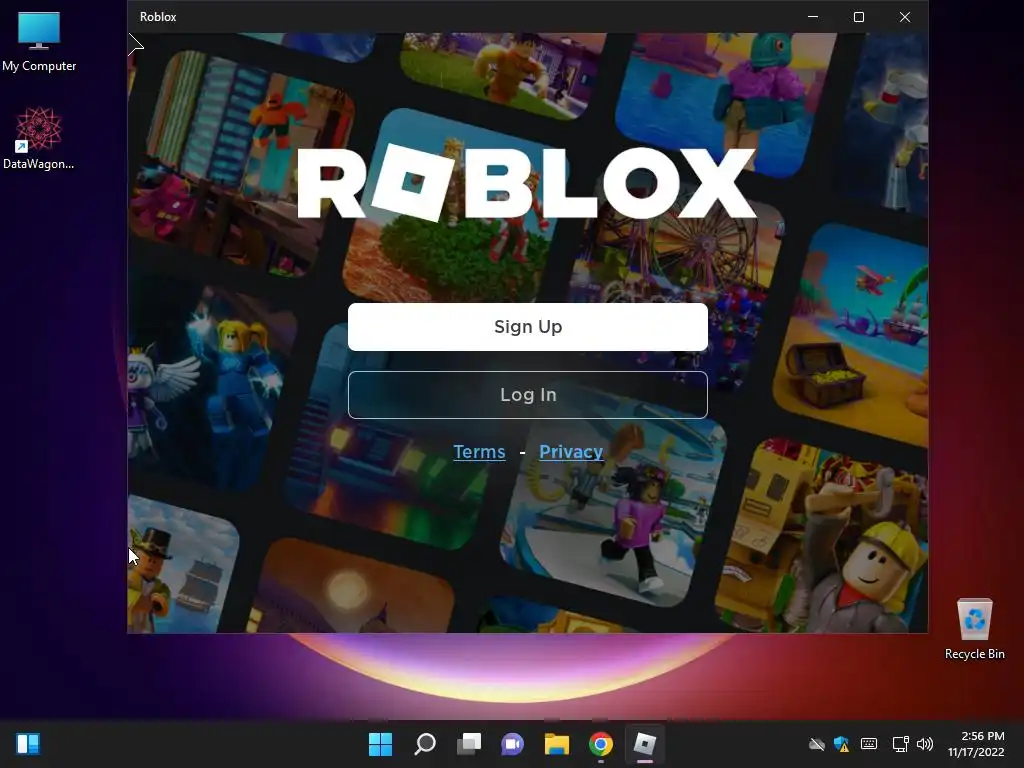Open My Computer desktop icon
Screen dimensions: 1024x768
(x=39, y=41)
